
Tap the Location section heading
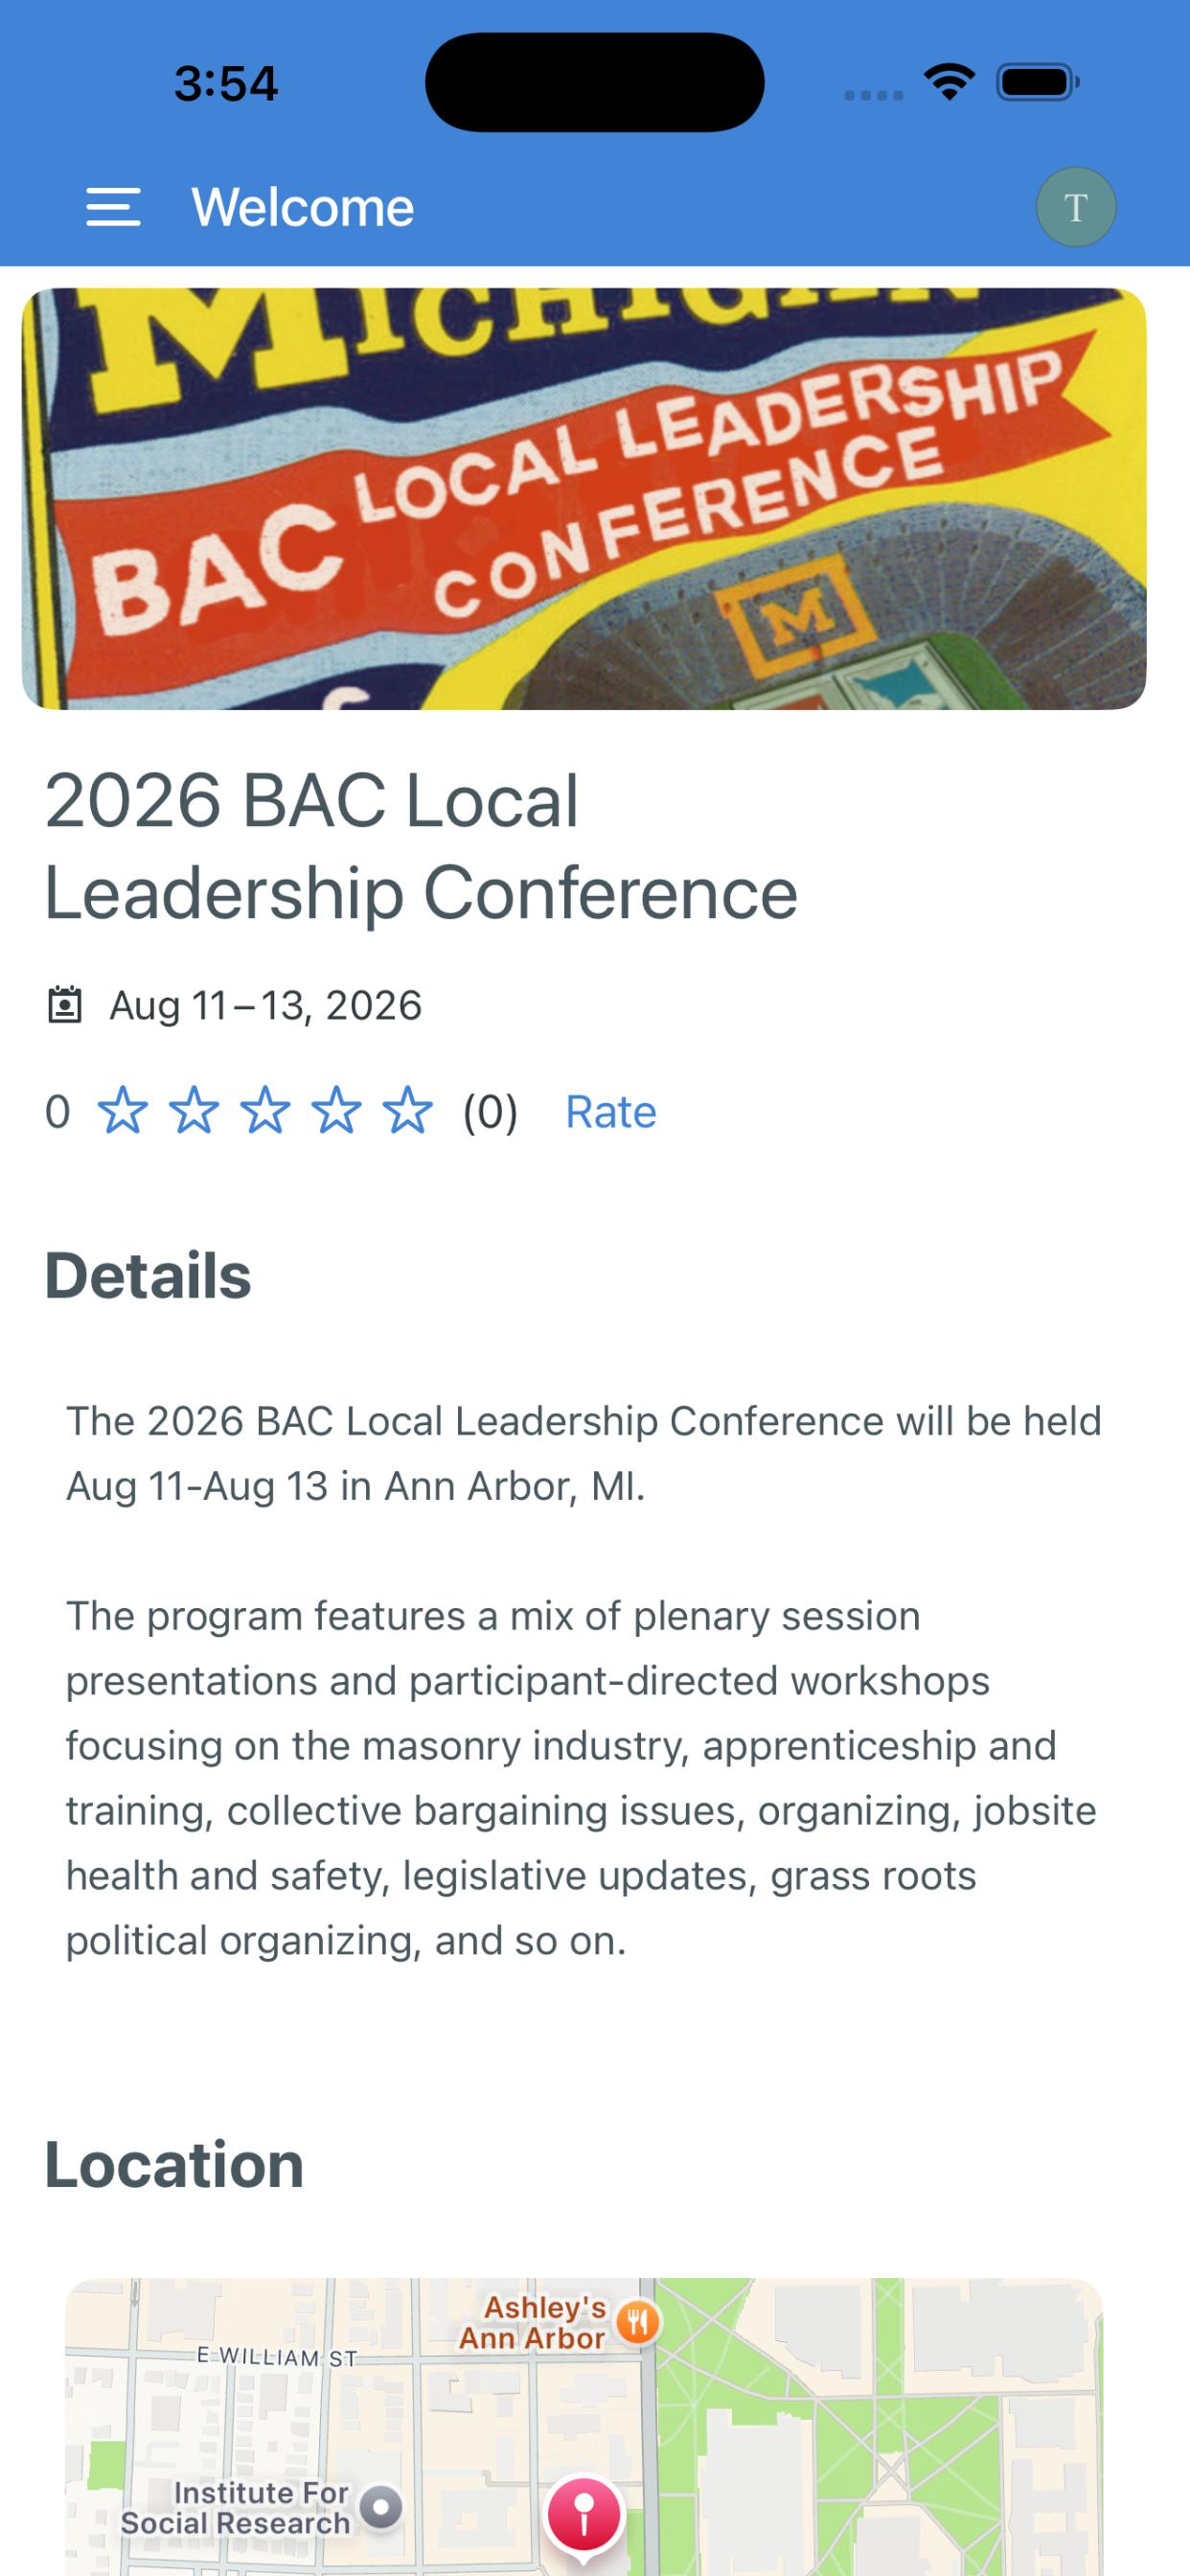coord(174,2165)
